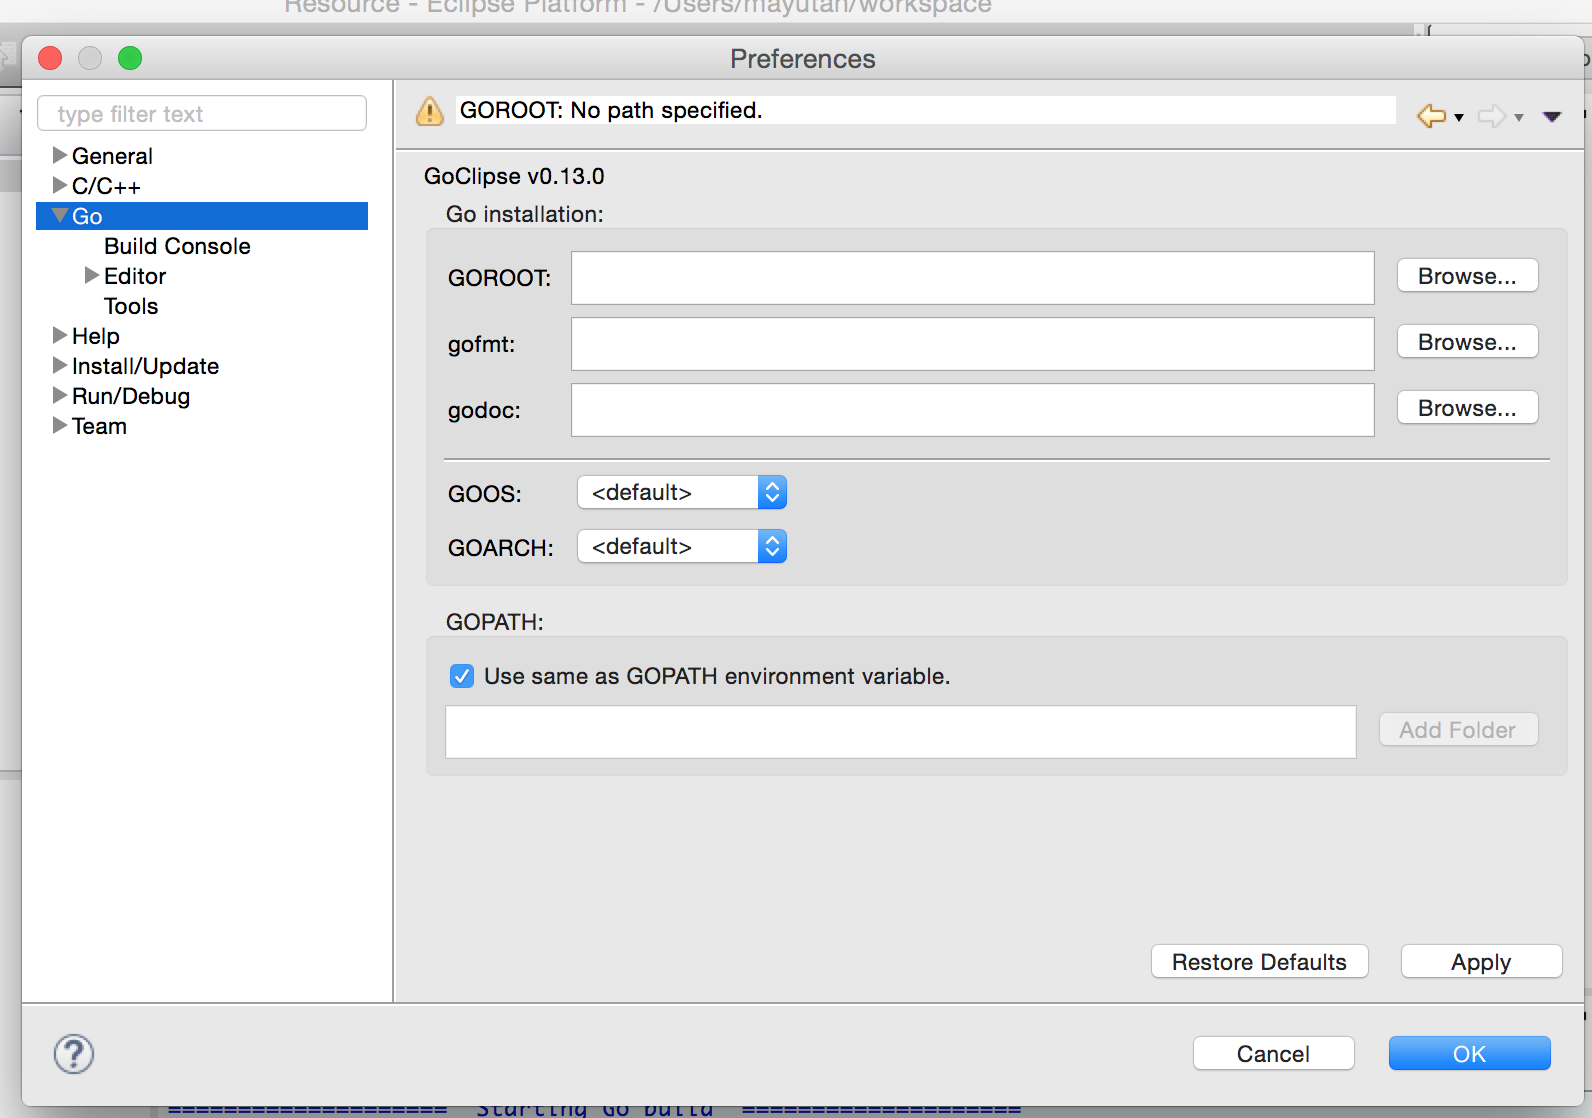Confirm preferences with OK button
Screen dimensions: 1592x1118
1469,1054
